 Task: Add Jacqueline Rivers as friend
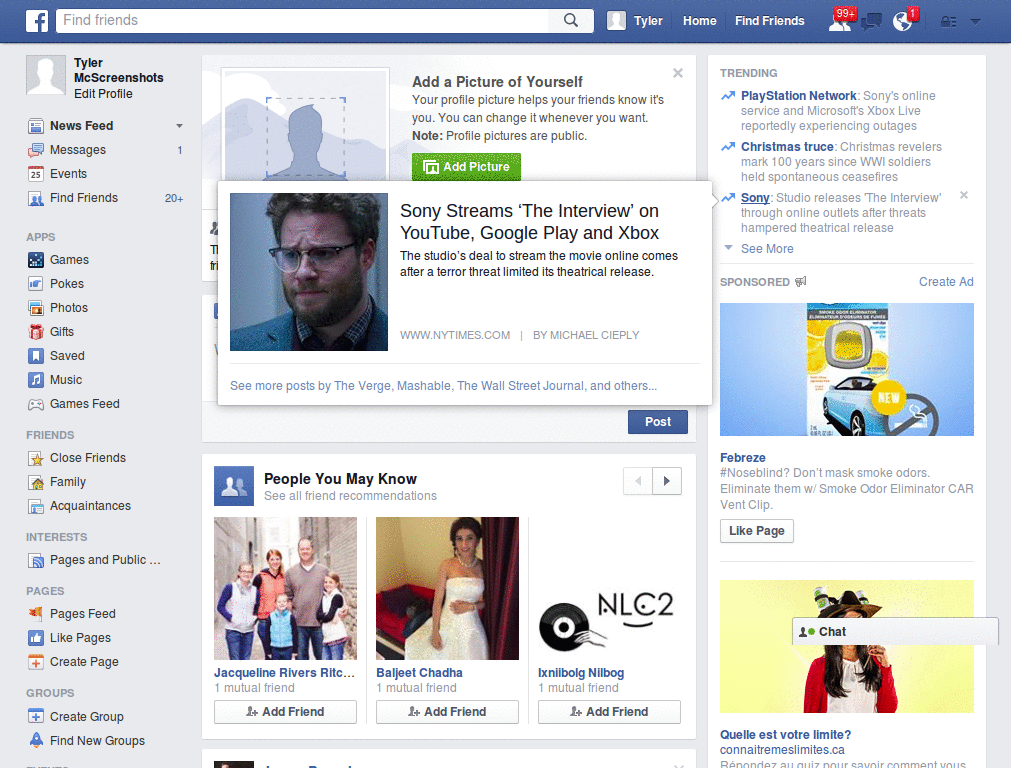pos(285,712)
